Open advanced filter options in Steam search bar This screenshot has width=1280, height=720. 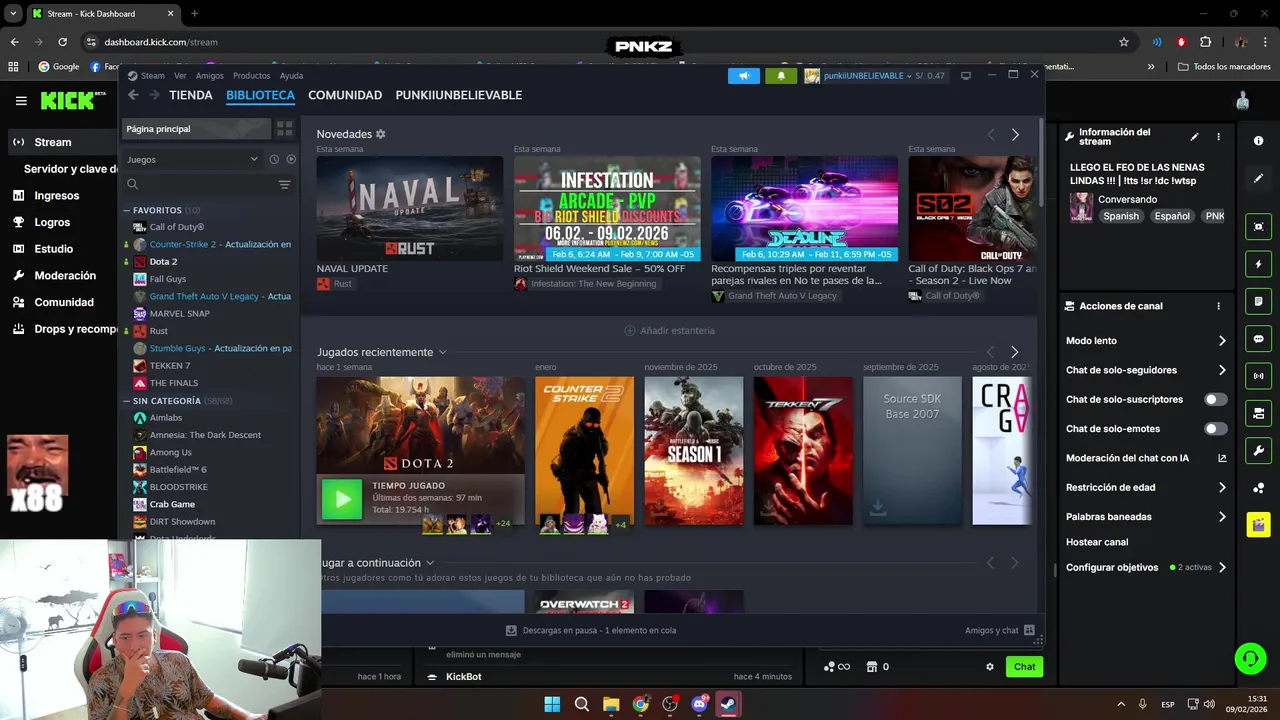point(284,184)
